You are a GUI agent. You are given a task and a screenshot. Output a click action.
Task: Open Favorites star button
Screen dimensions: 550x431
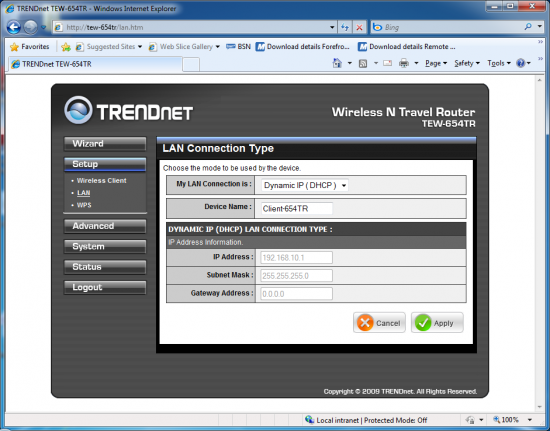(x=30, y=47)
